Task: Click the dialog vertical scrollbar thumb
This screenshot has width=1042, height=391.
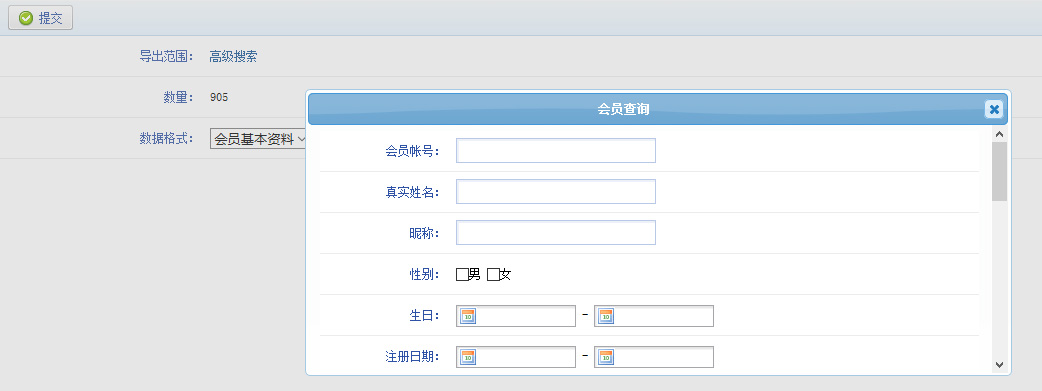Action: [x=999, y=171]
